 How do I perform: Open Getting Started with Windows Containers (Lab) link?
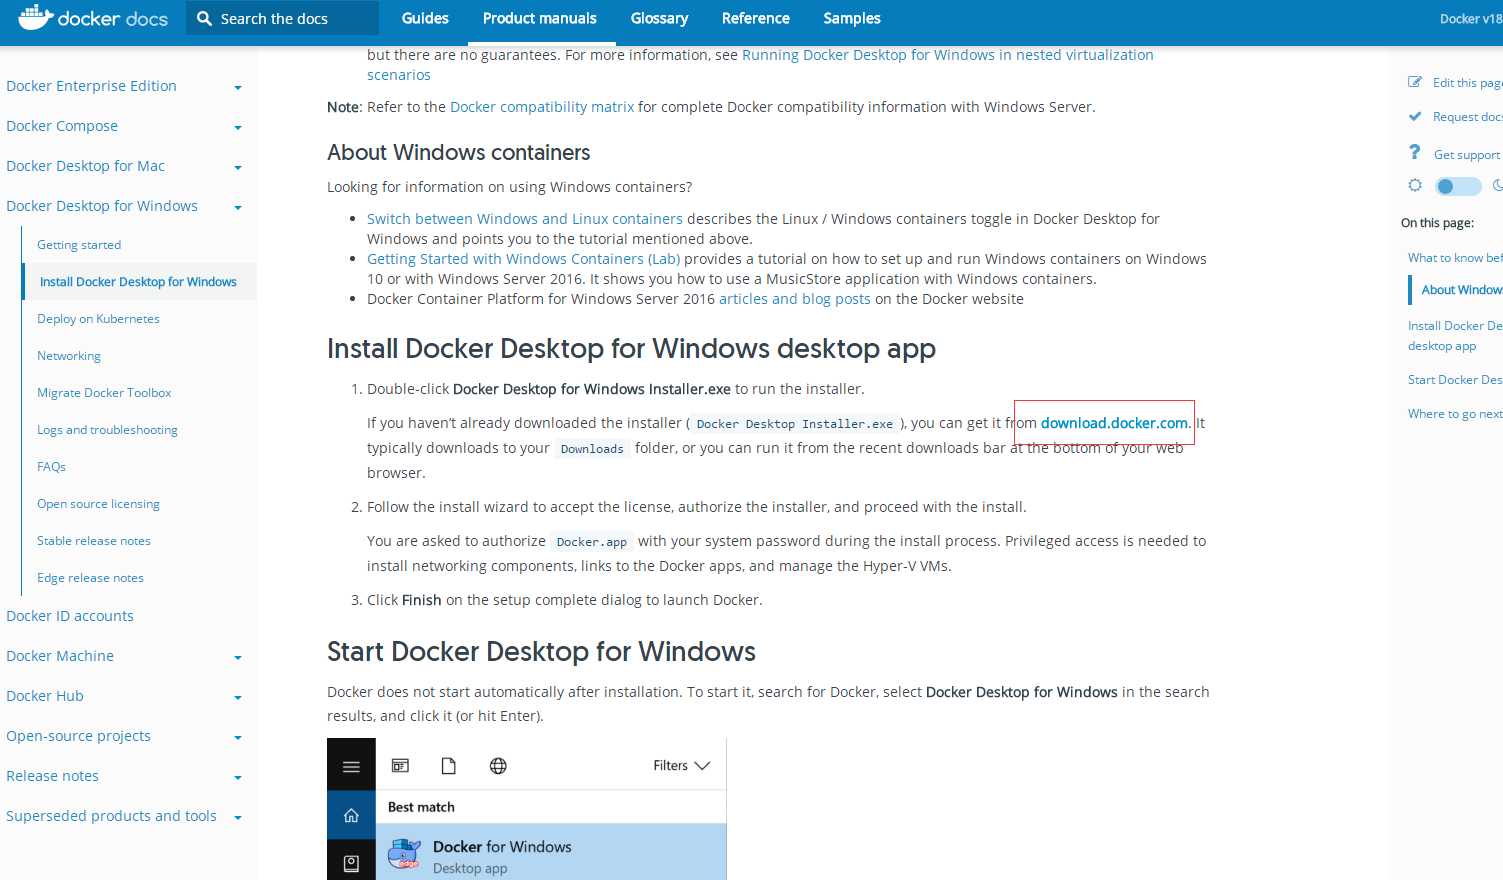click(x=523, y=259)
